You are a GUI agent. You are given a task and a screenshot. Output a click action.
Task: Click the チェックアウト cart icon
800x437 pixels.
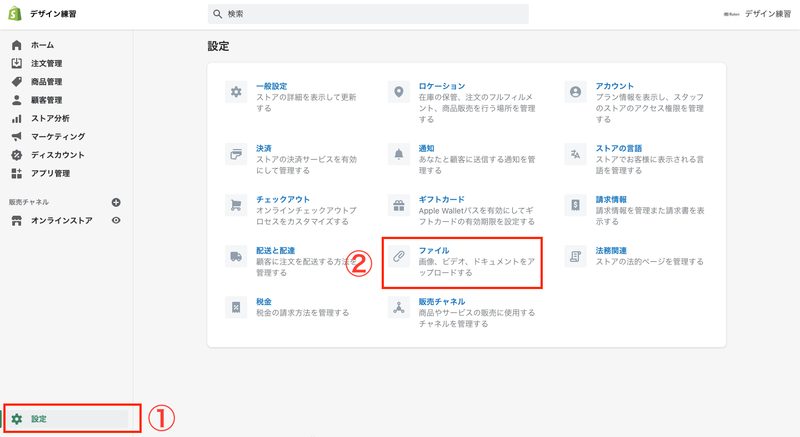[x=236, y=205]
